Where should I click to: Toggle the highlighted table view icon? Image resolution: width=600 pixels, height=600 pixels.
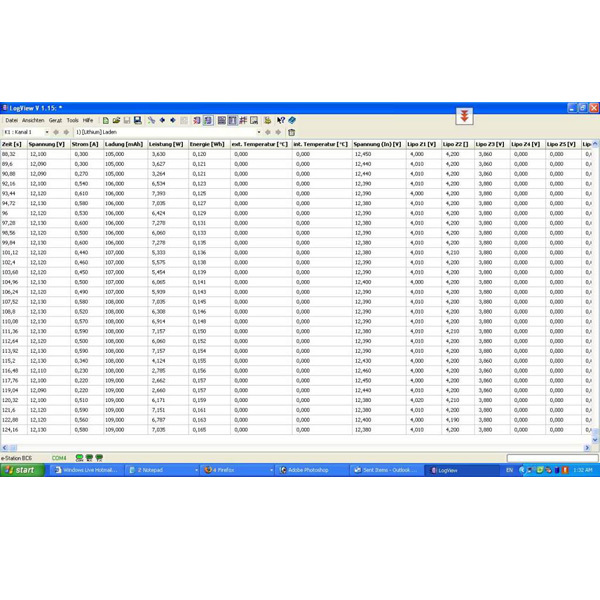point(232,121)
